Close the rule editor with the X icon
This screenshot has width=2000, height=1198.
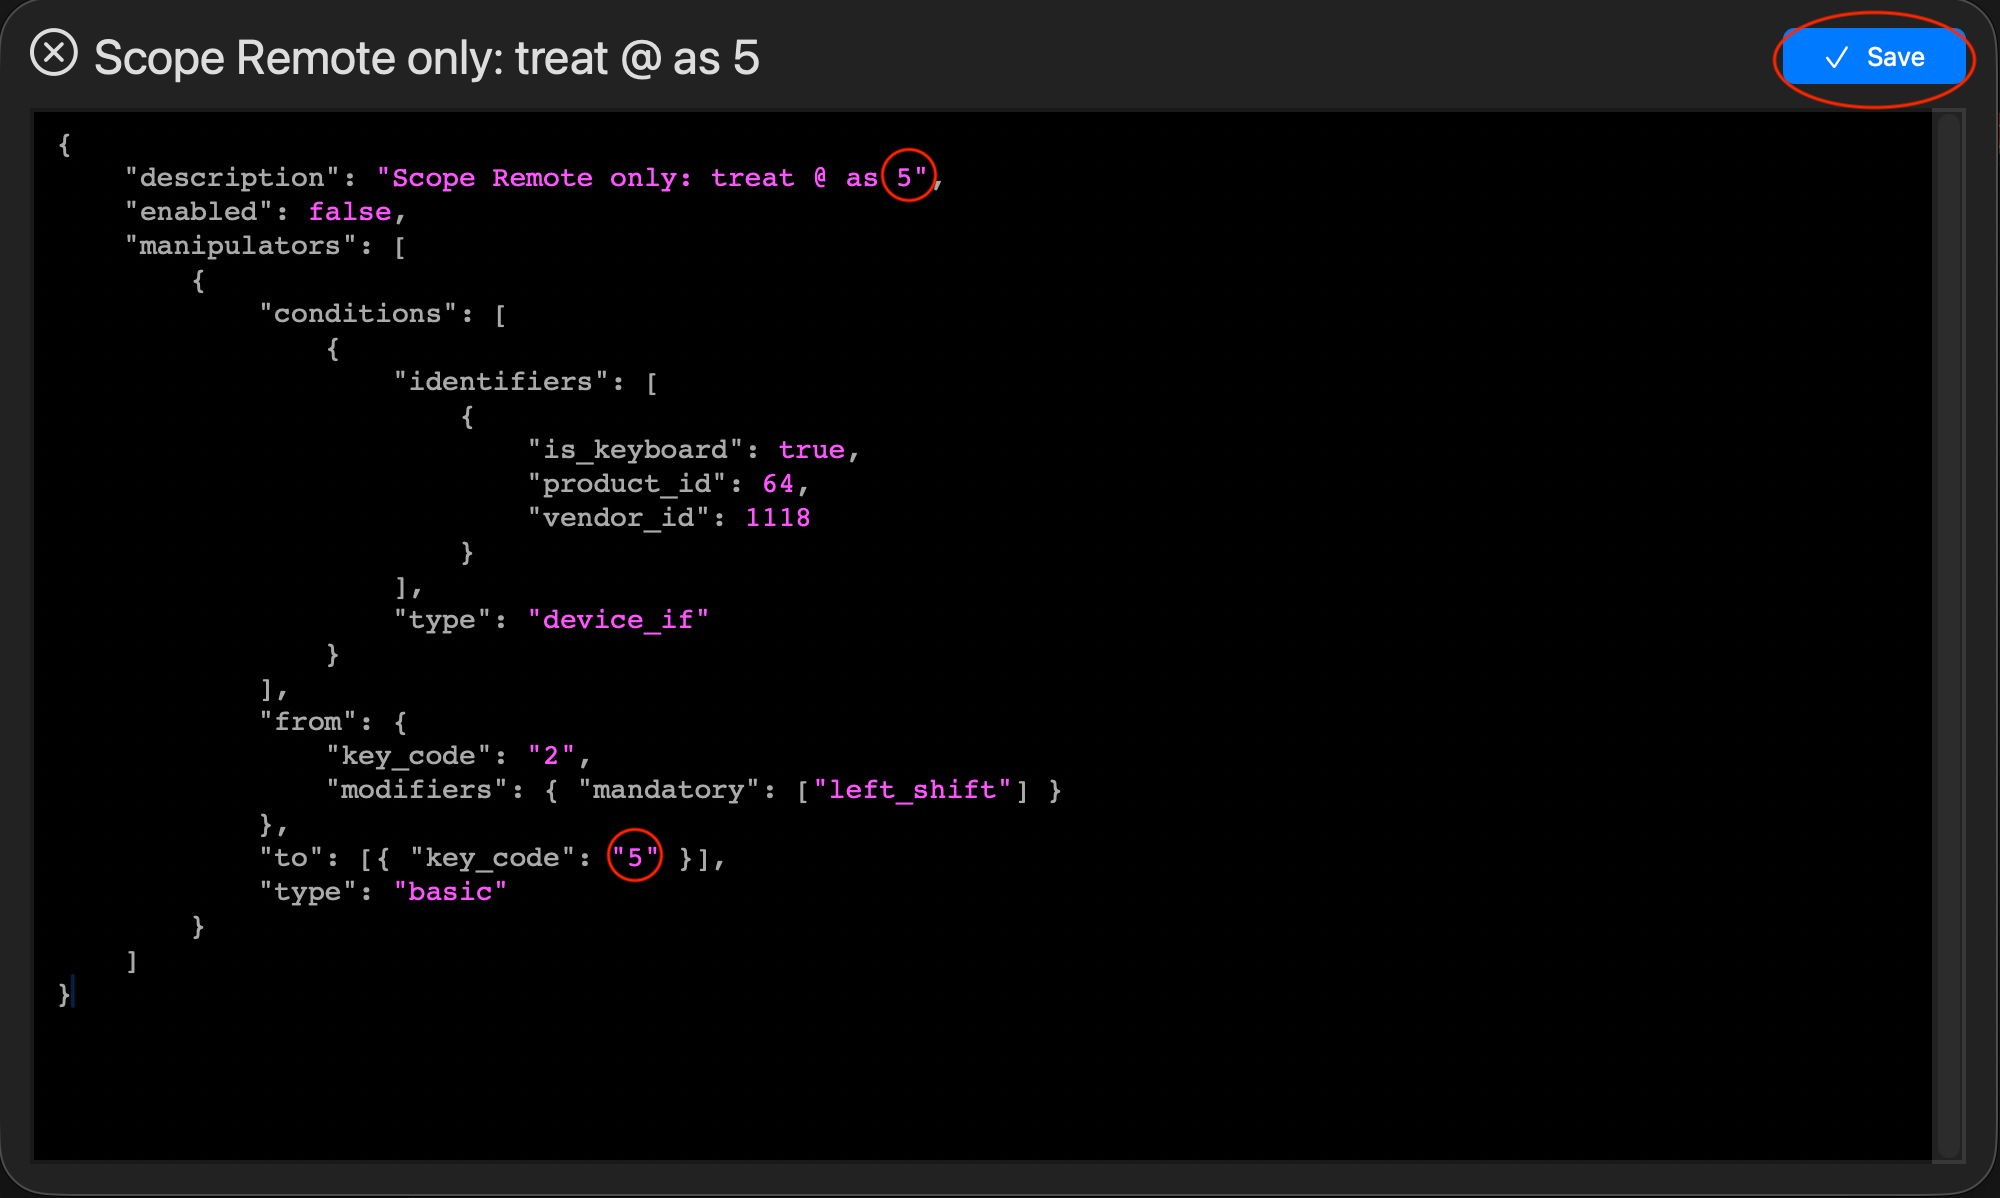(x=54, y=54)
